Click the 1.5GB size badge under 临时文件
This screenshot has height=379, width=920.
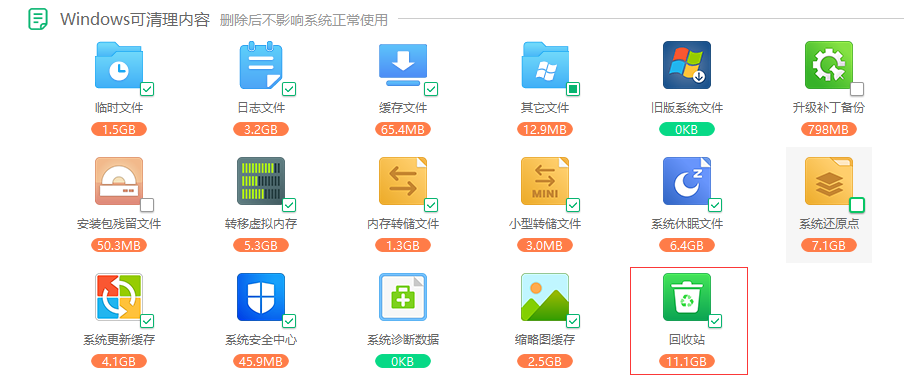click(119, 129)
